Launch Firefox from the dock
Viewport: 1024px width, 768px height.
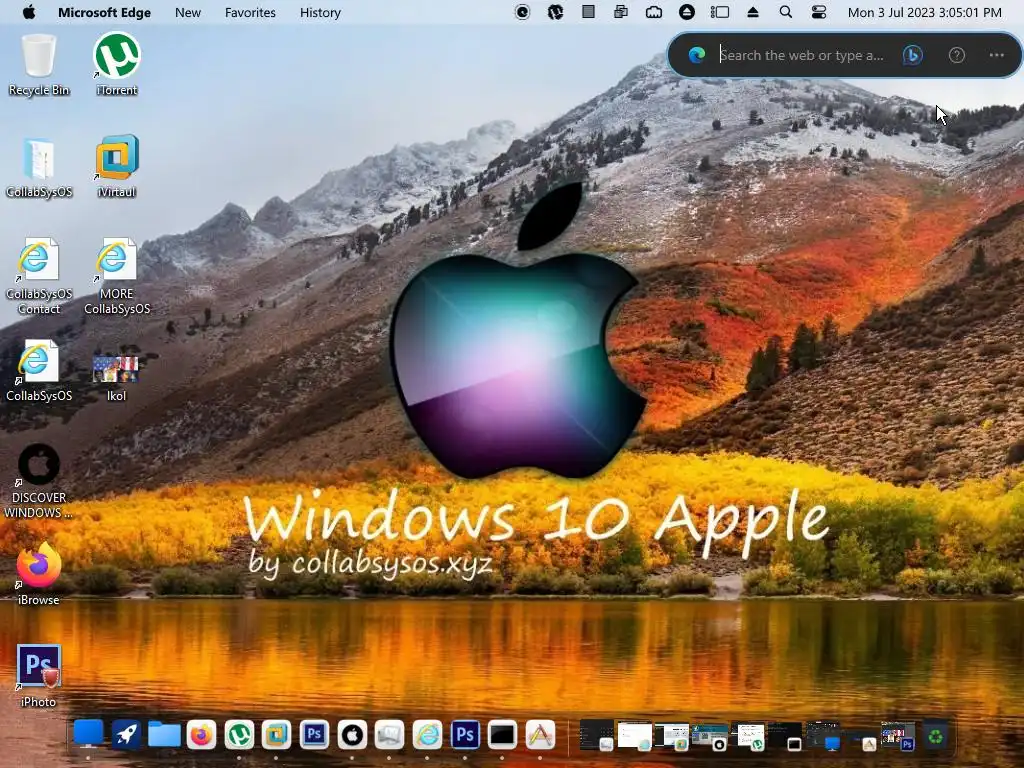201,735
